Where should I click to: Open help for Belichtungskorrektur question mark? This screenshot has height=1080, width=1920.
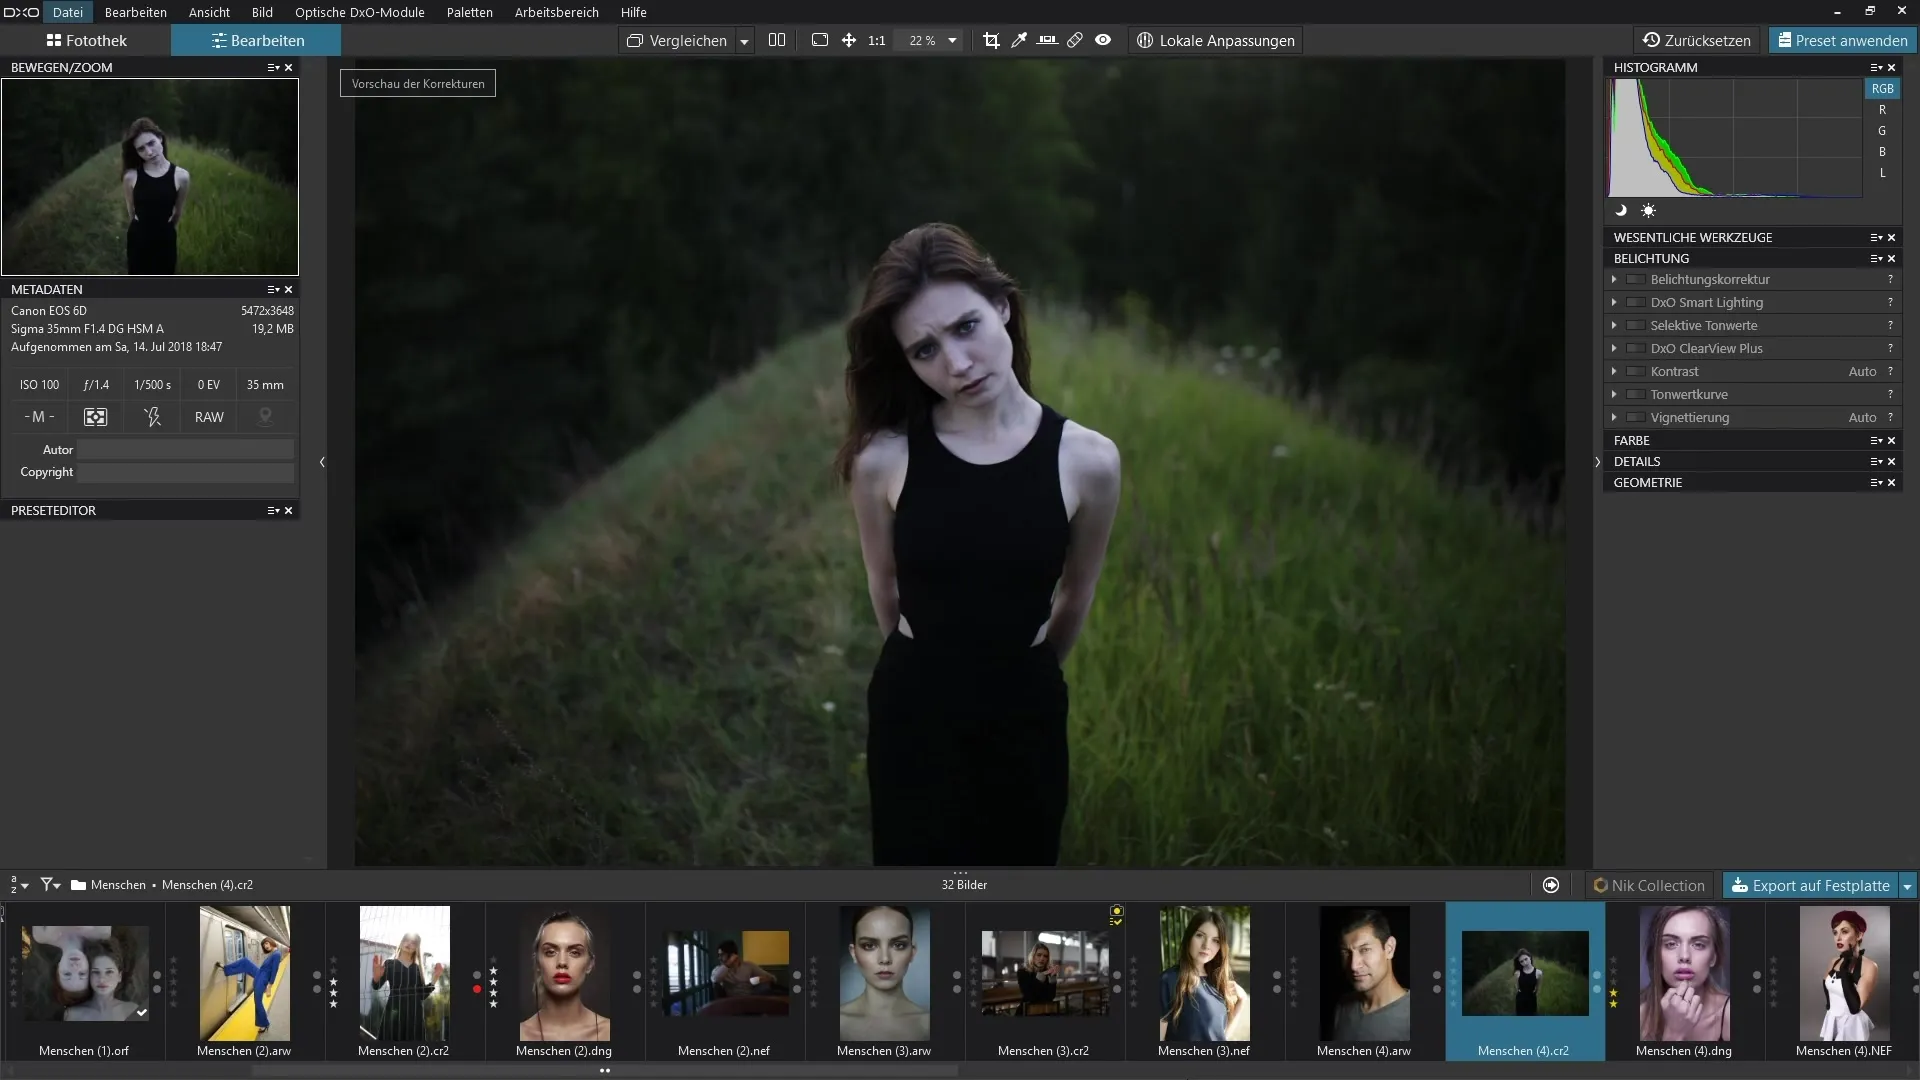click(1890, 279)
